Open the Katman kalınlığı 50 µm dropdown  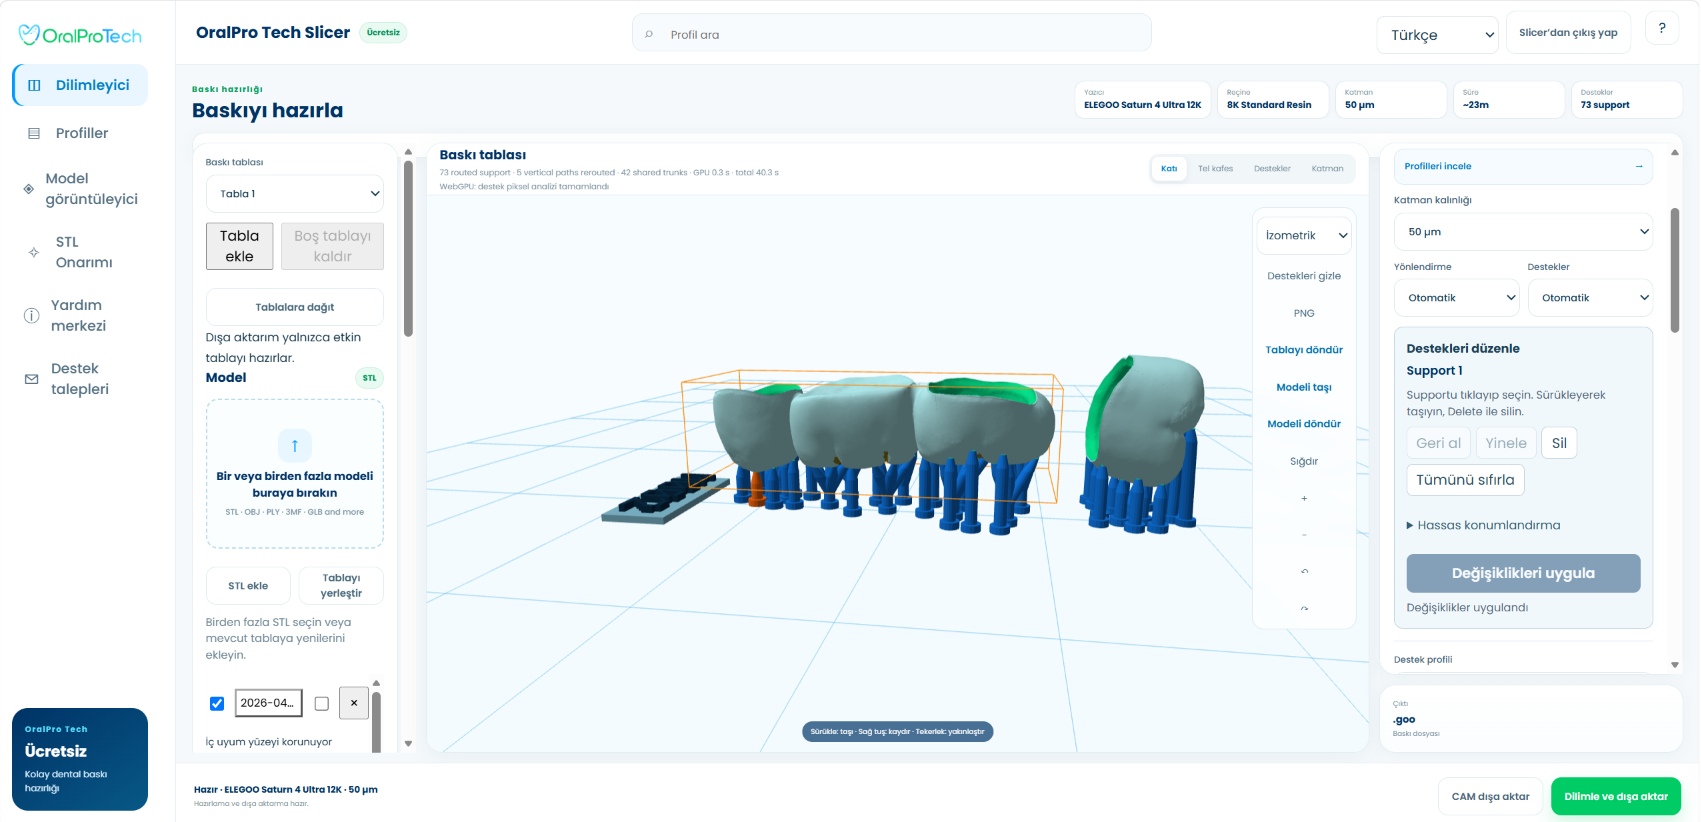pyautogui.click(x=1523, y=232)
